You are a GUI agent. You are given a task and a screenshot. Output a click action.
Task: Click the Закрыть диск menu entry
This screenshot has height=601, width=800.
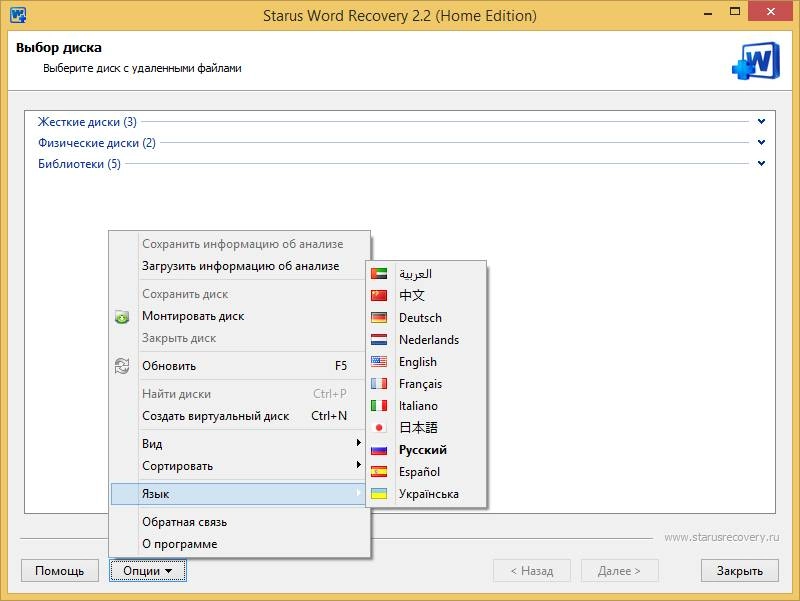coord(238,338)
